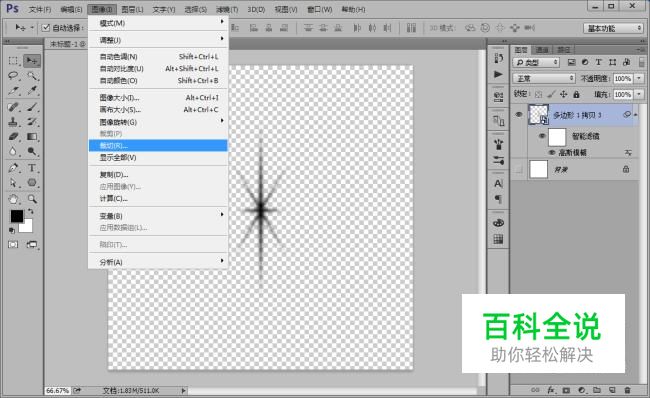Screen dimensions: 650x398
Task: Open the 基本功能 workspace dropdown
Action: pos(613,28)
